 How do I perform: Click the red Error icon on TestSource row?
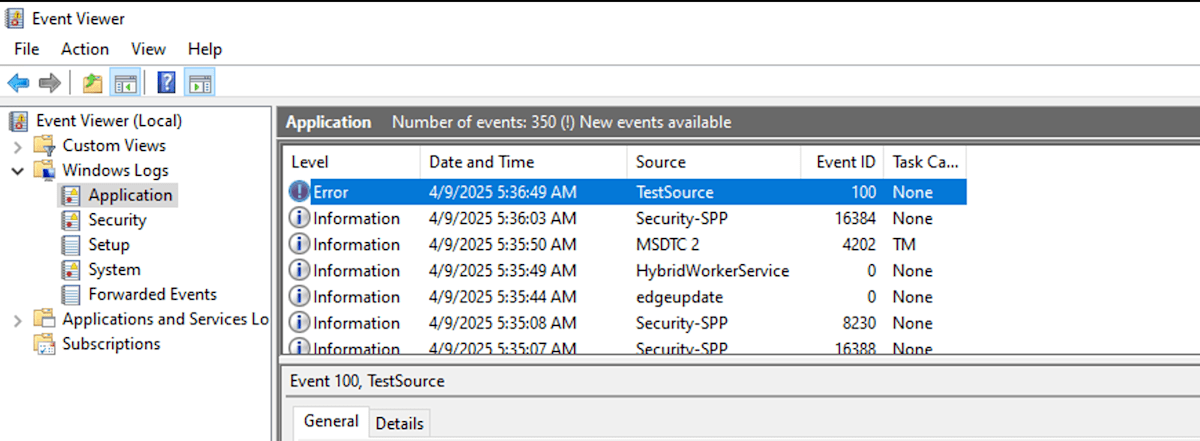pyautogui.click(x=299, y=192)
